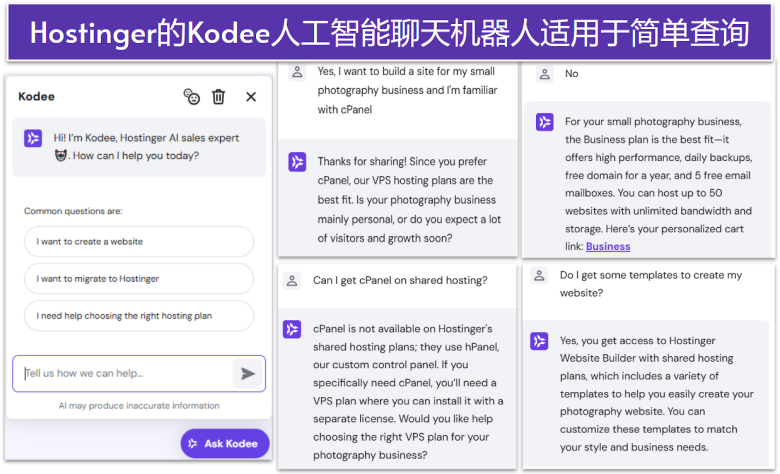Select the 'Kodee' chat panel title

(x=36, y=96)
